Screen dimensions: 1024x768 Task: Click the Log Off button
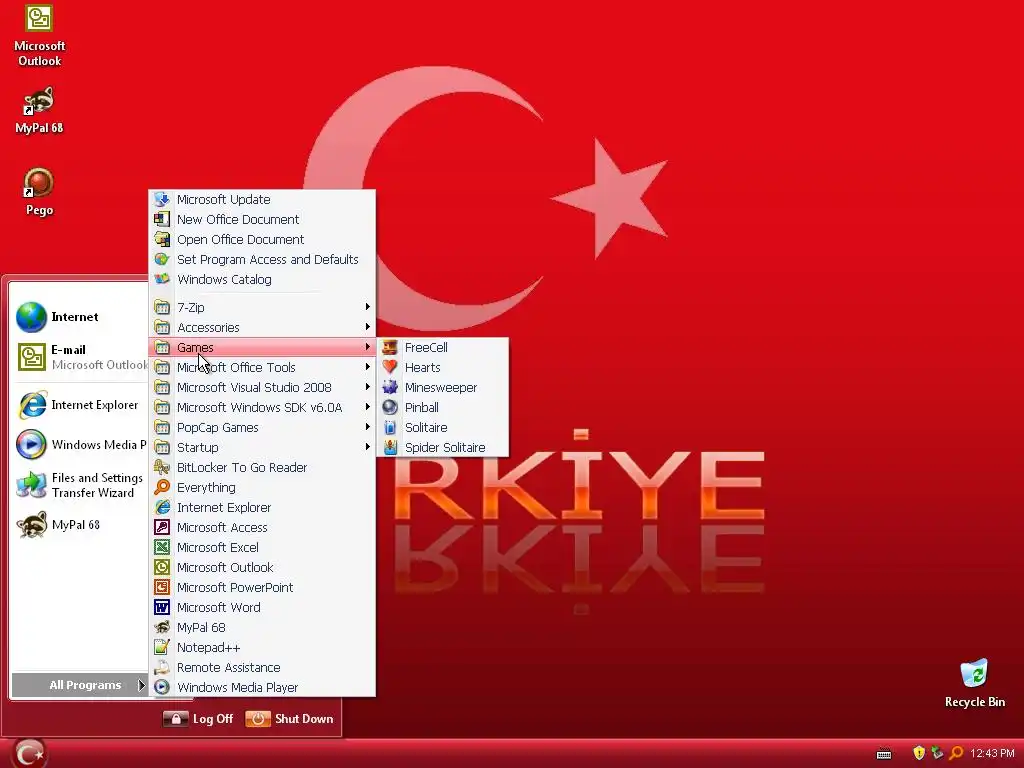(199, 719)
